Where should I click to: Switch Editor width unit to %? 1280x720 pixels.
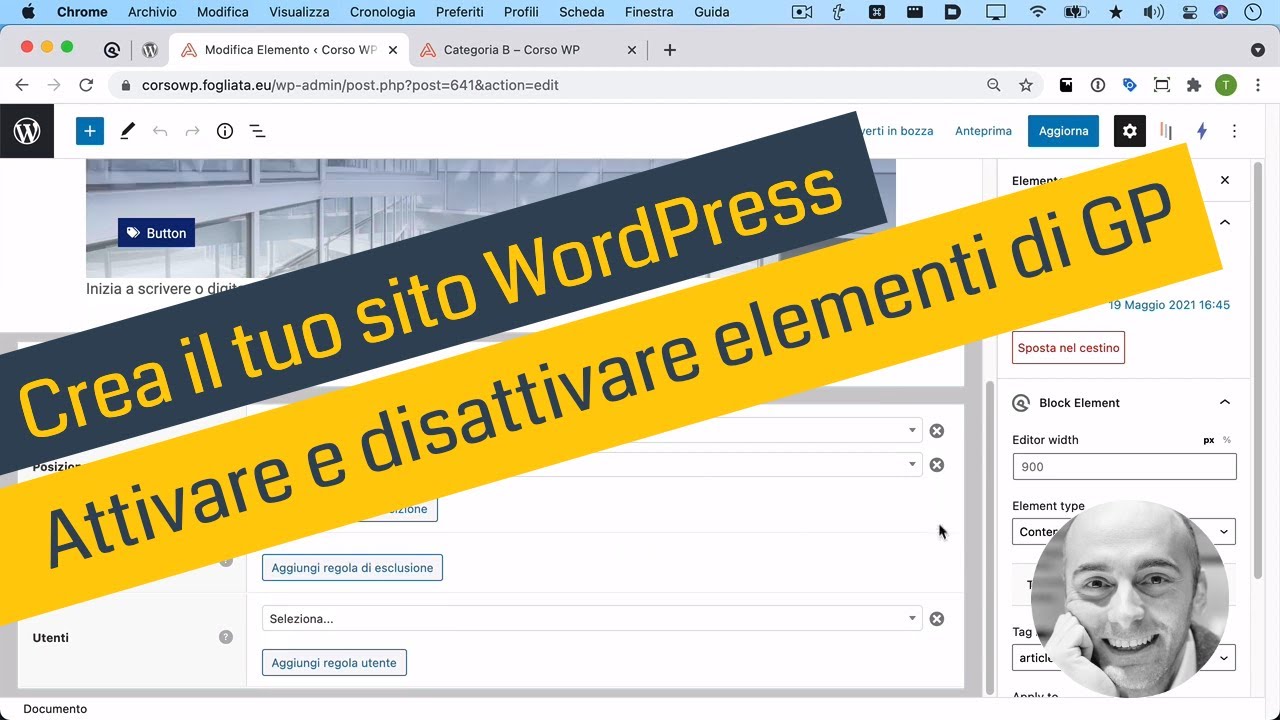pos(1227,440)
